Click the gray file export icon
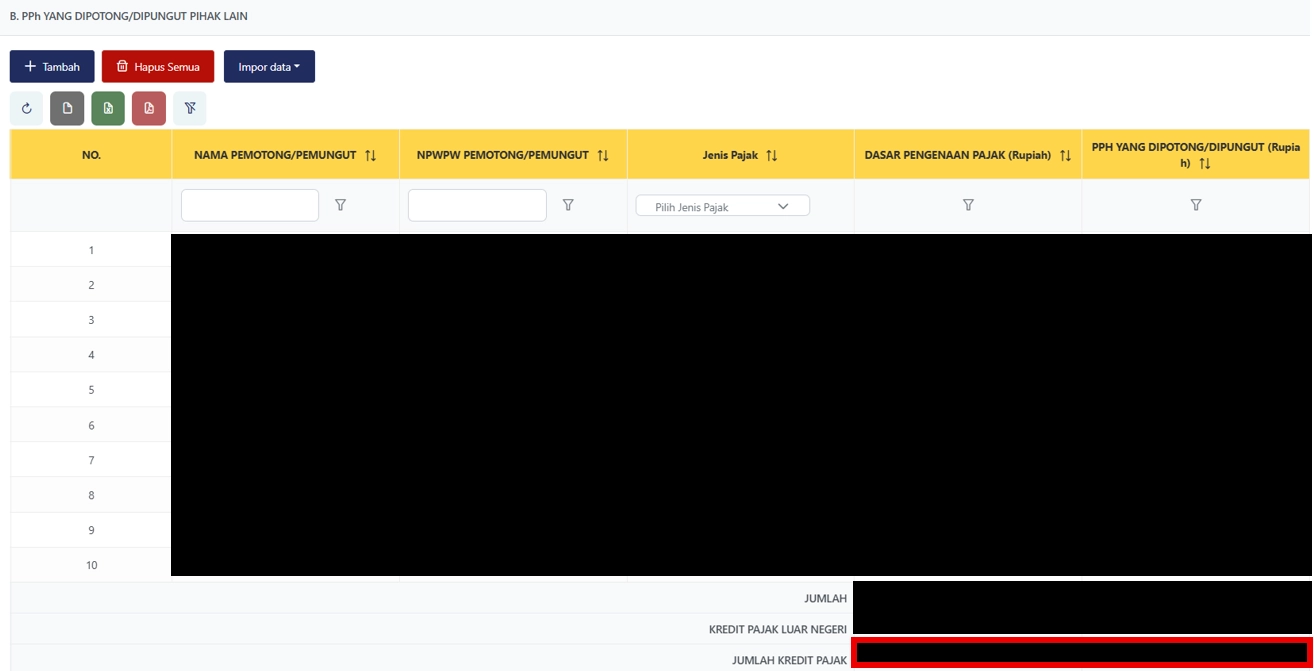This screenshot has height=671, width=1314. (67, 108)
